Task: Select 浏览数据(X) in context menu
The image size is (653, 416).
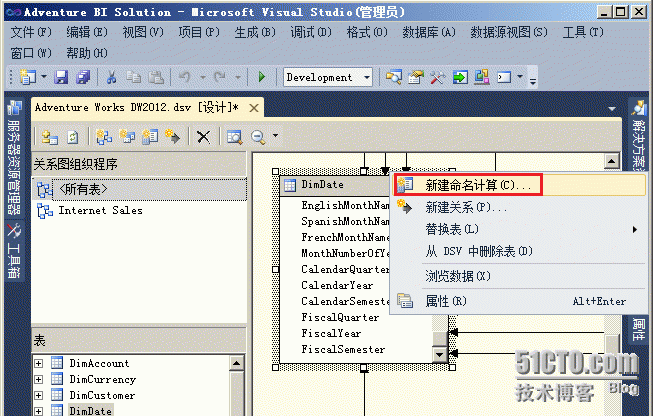Action: pos(519,276)
